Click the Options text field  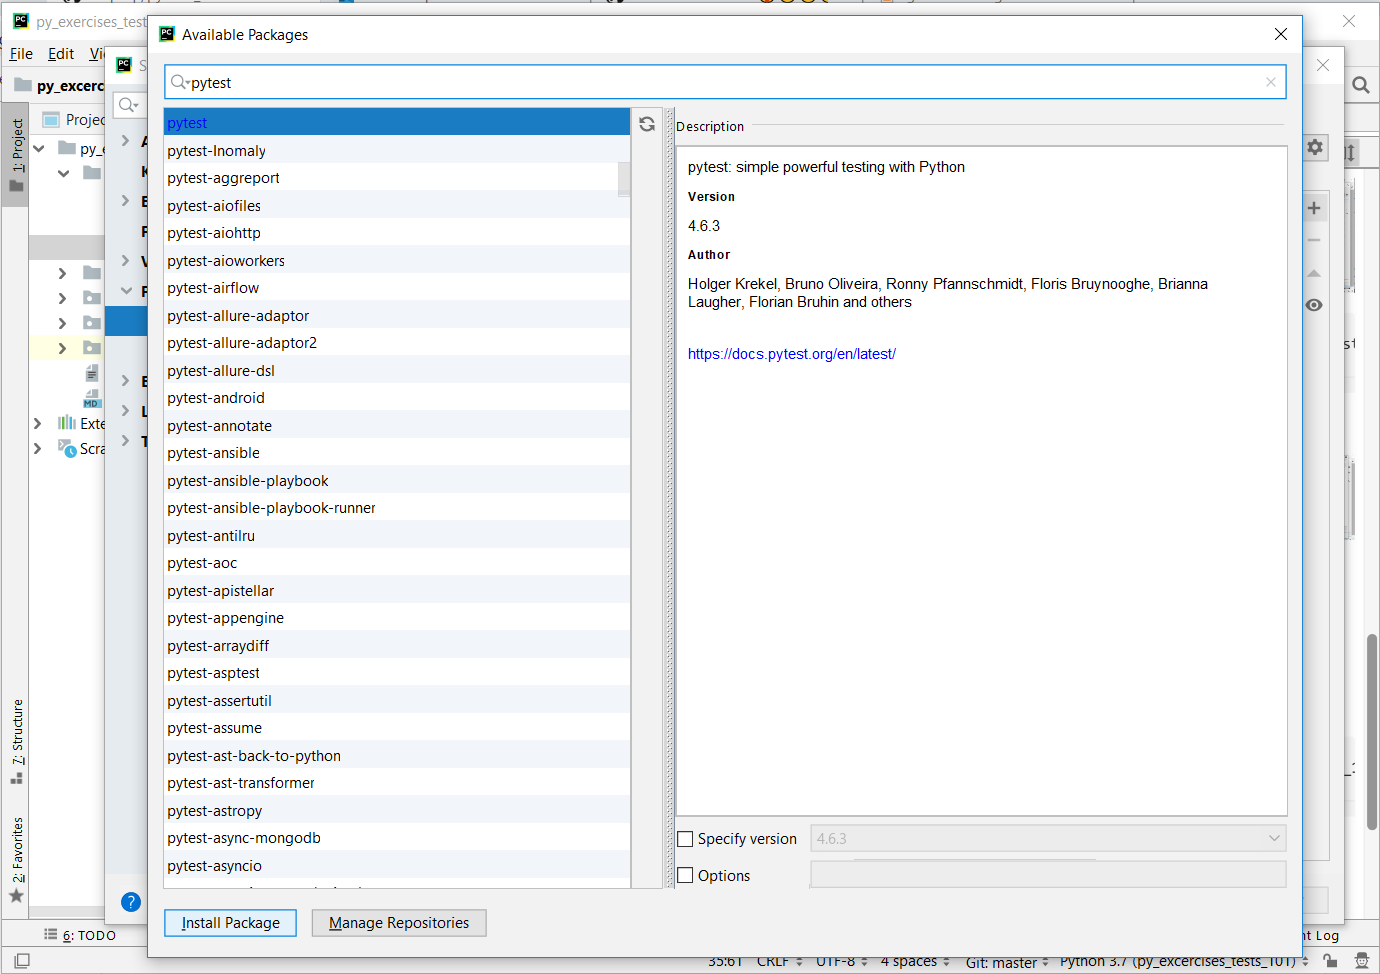coord(1048,875)
